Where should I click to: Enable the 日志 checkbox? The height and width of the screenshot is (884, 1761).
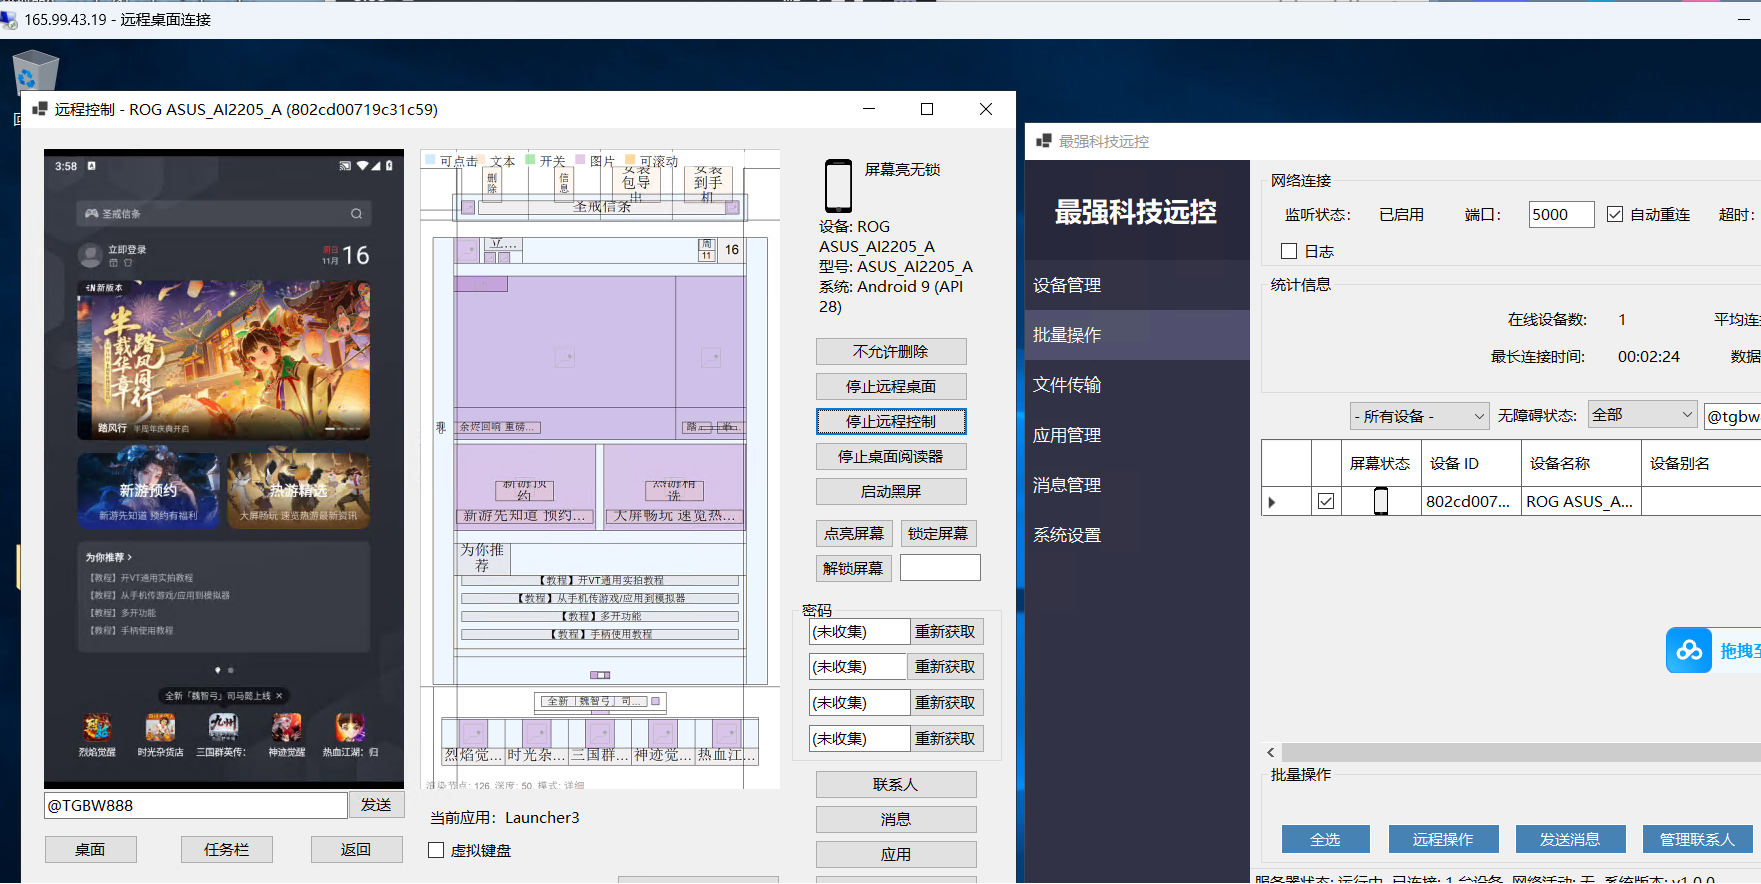pyautogui.click(x=1289, y=251)
